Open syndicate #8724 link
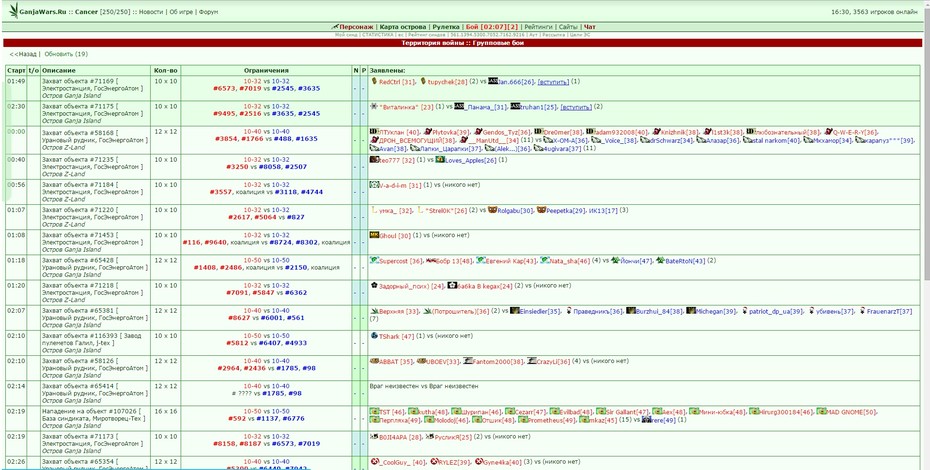The width and height of the screenshot is (930, 470). pos(281,242)
